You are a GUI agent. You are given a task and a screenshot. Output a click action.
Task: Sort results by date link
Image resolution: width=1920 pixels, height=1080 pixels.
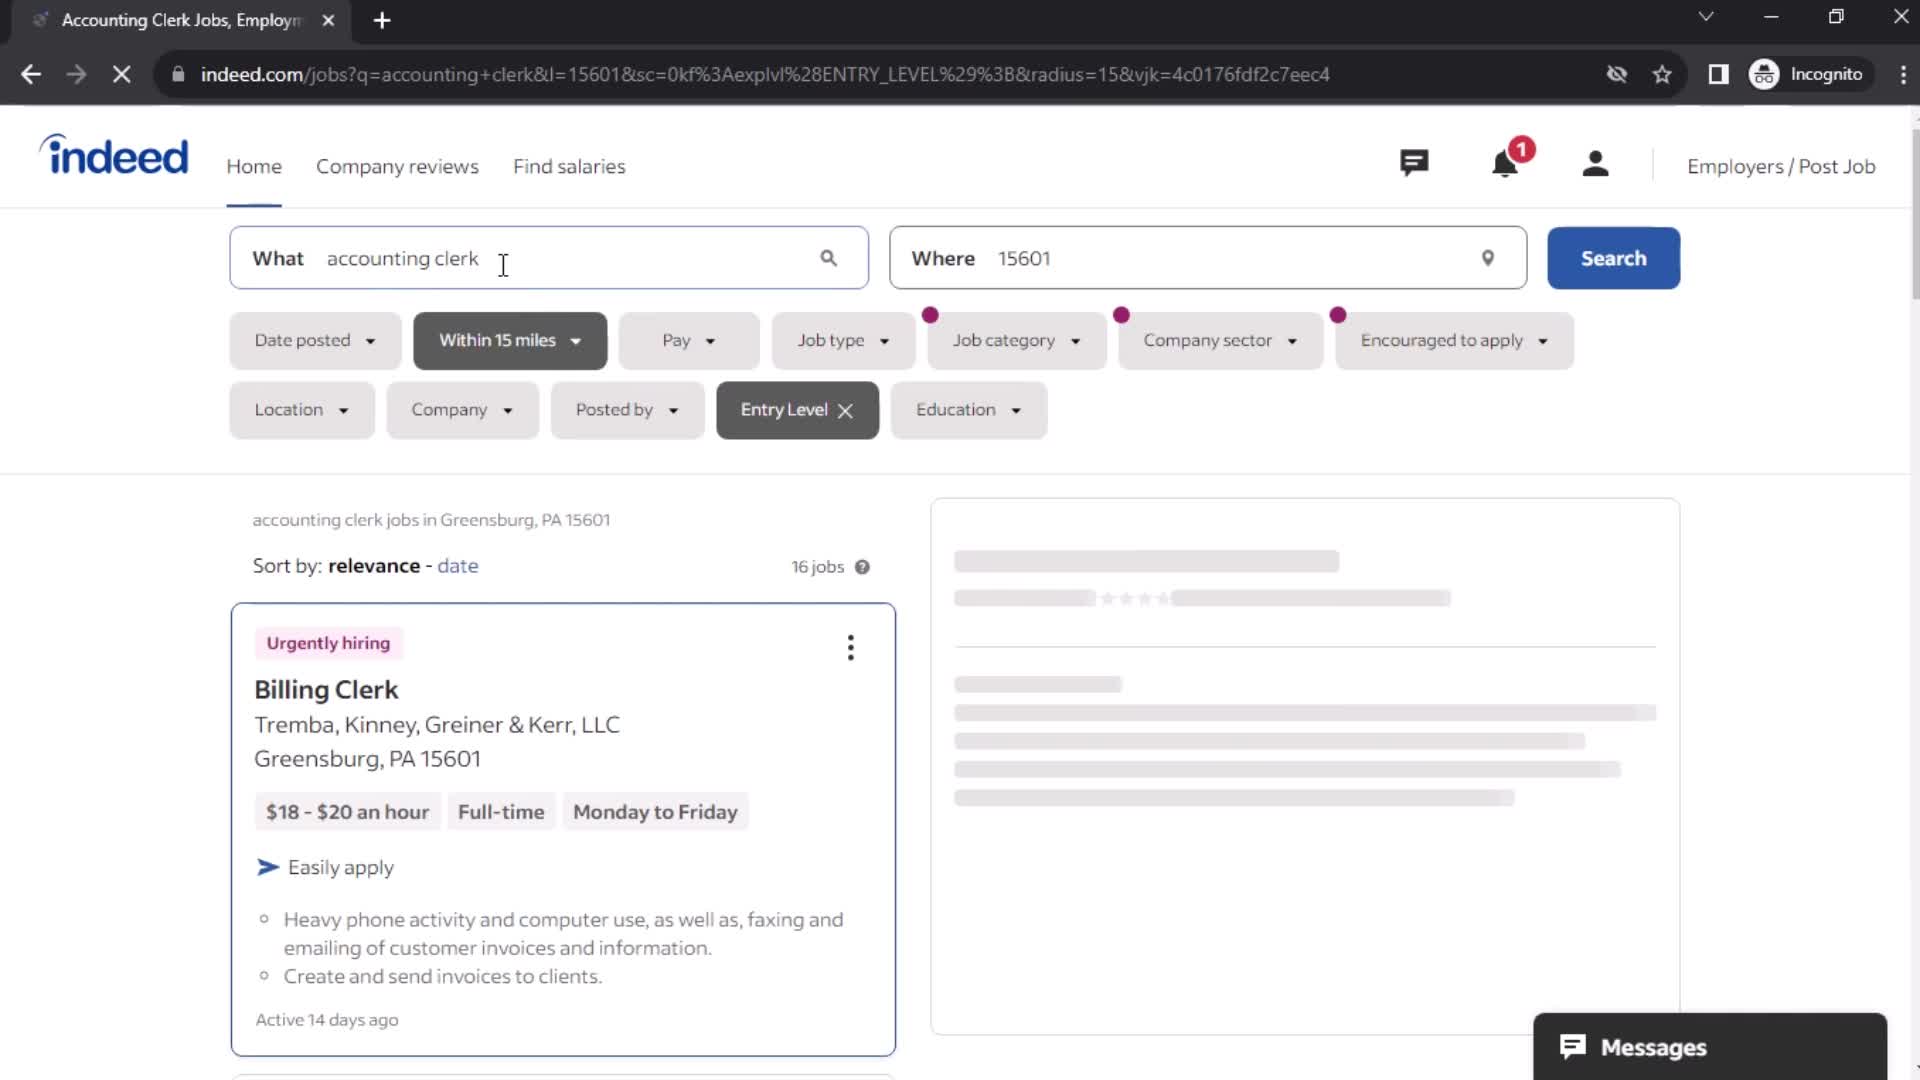click(x=458, y=566)
